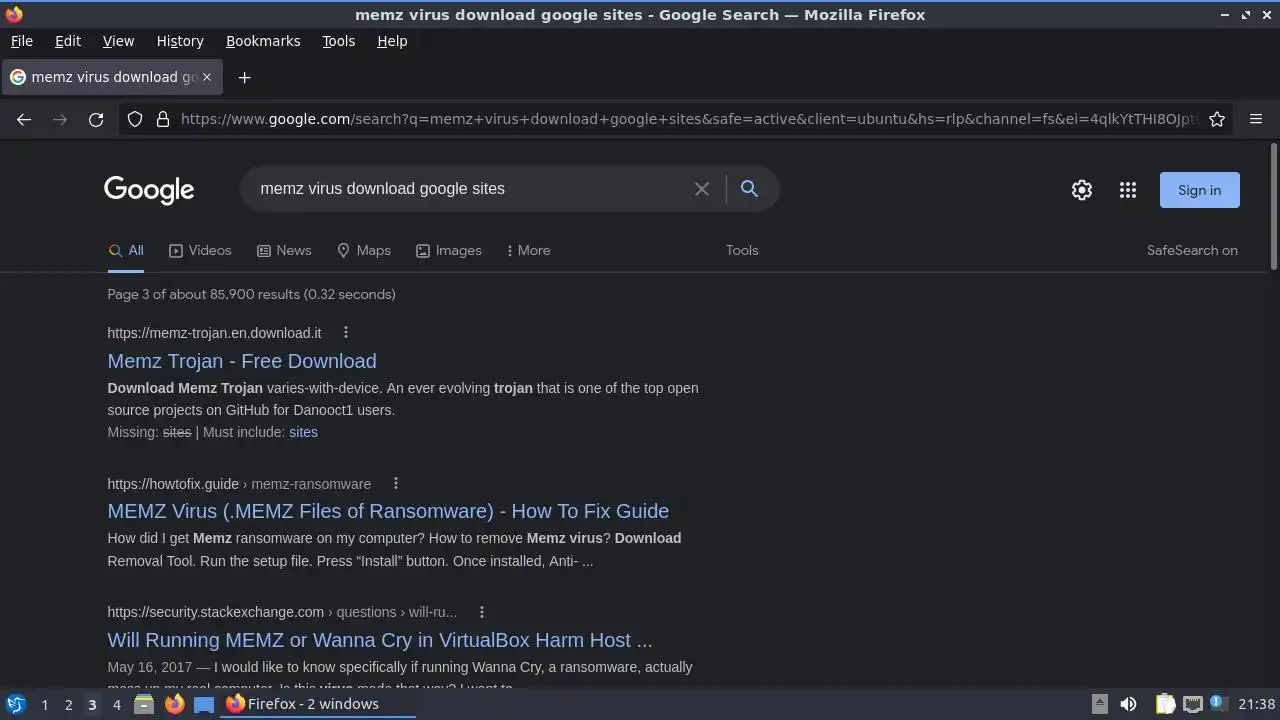Open the Tools menu in menu bar
1280x720 pixels.
(x=338, y=41)
